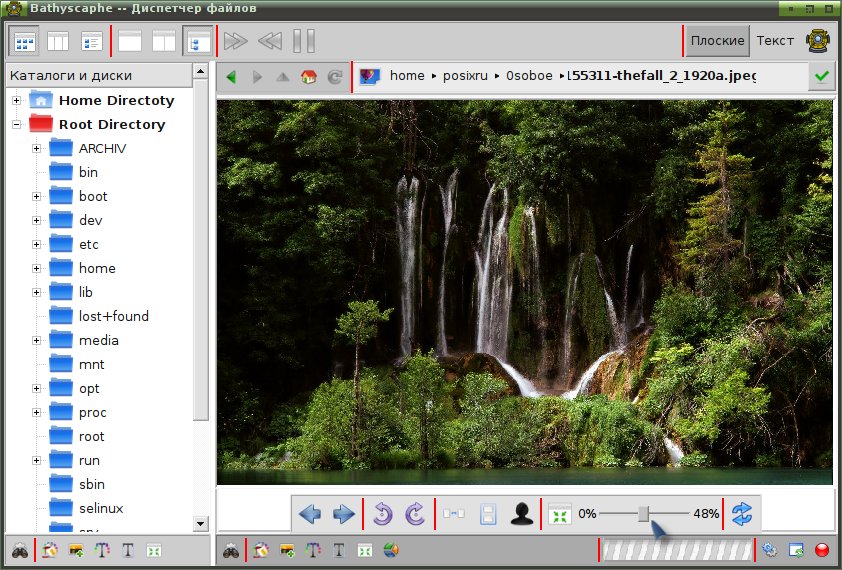Toggle the Плоские button
This screenshot has width=842, height=570.
(717, 41)
